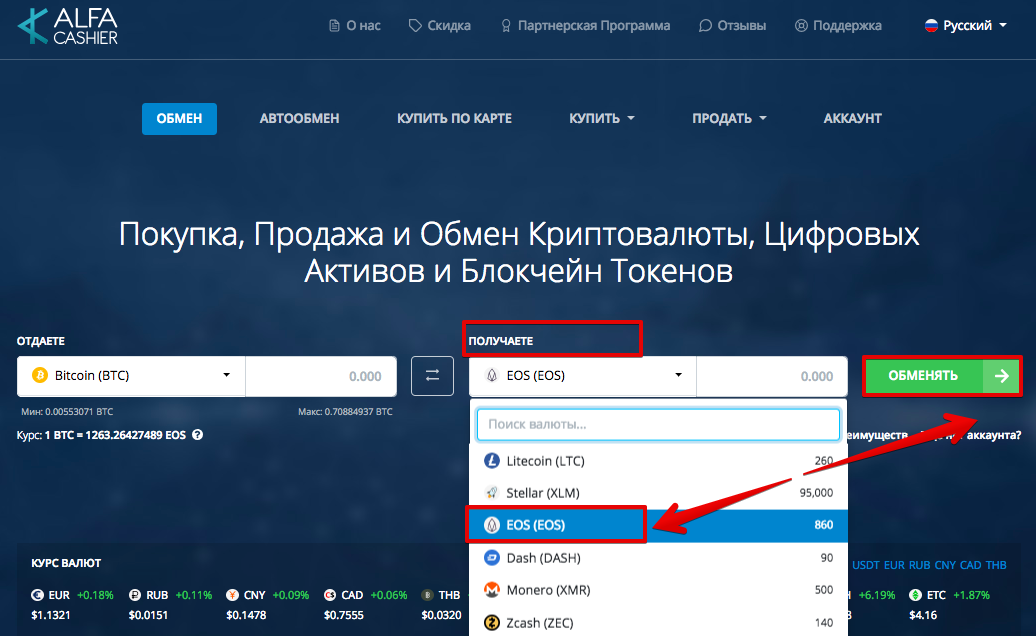Open Партнерская Программа link
Viewport: 1036px width, 636px height.
tap(585, 26)
